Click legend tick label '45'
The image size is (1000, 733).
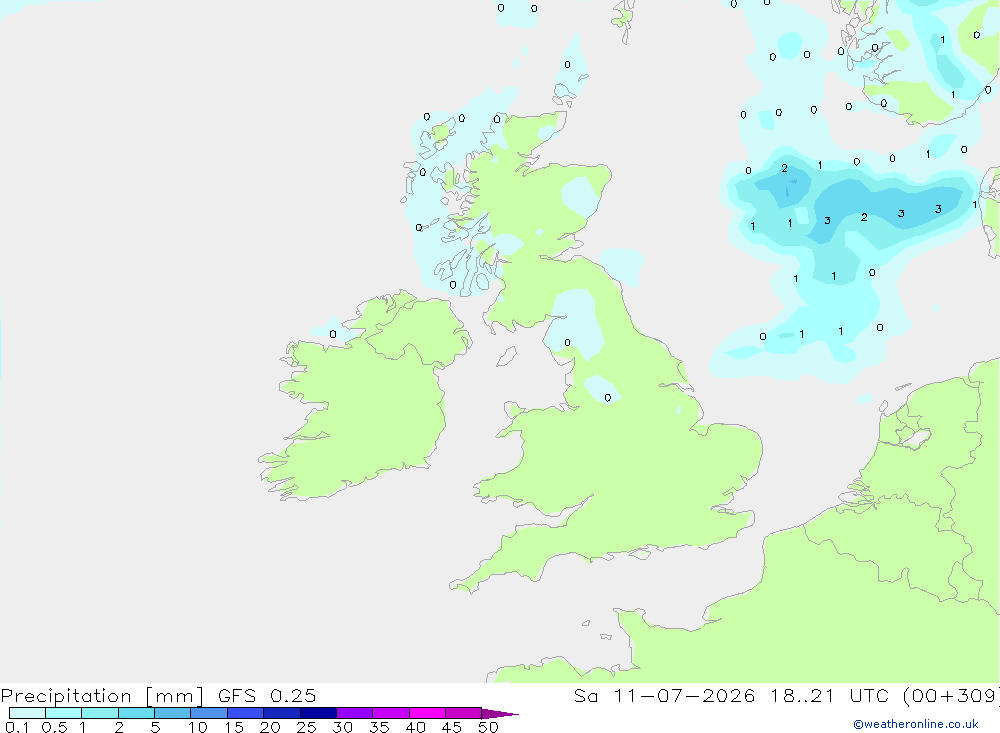[452, 727]
